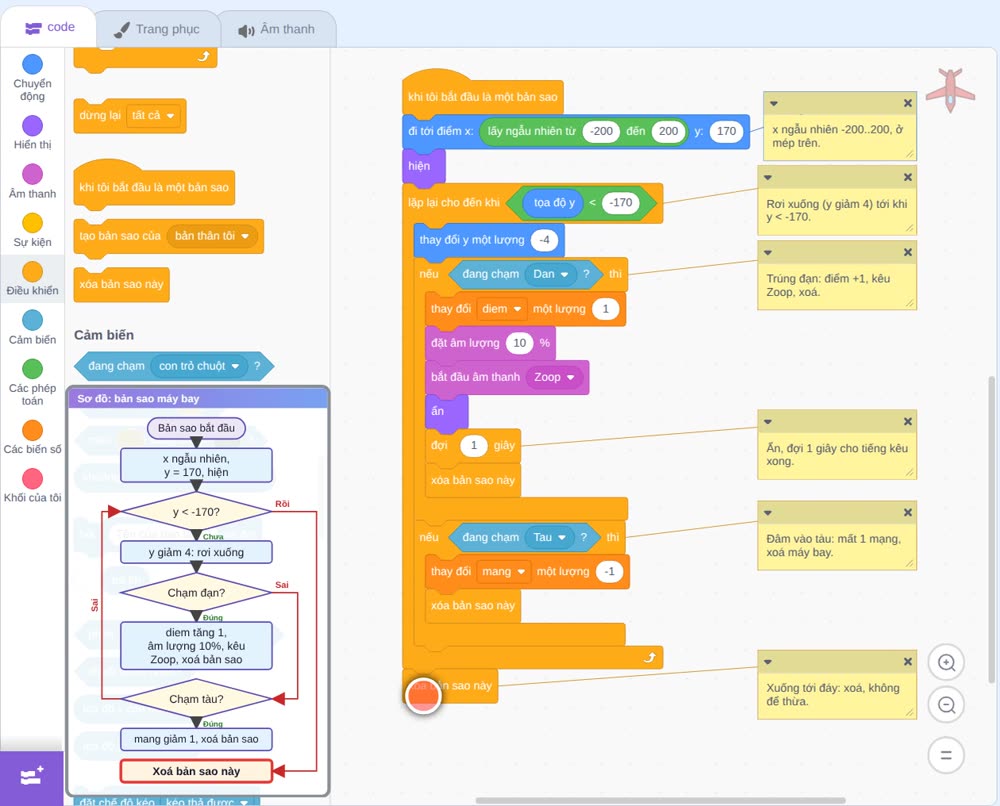Close the 'Ẩn, đợi 1 giây' comment
This screenshot has height=806, width=1000.
coord(908,421)
